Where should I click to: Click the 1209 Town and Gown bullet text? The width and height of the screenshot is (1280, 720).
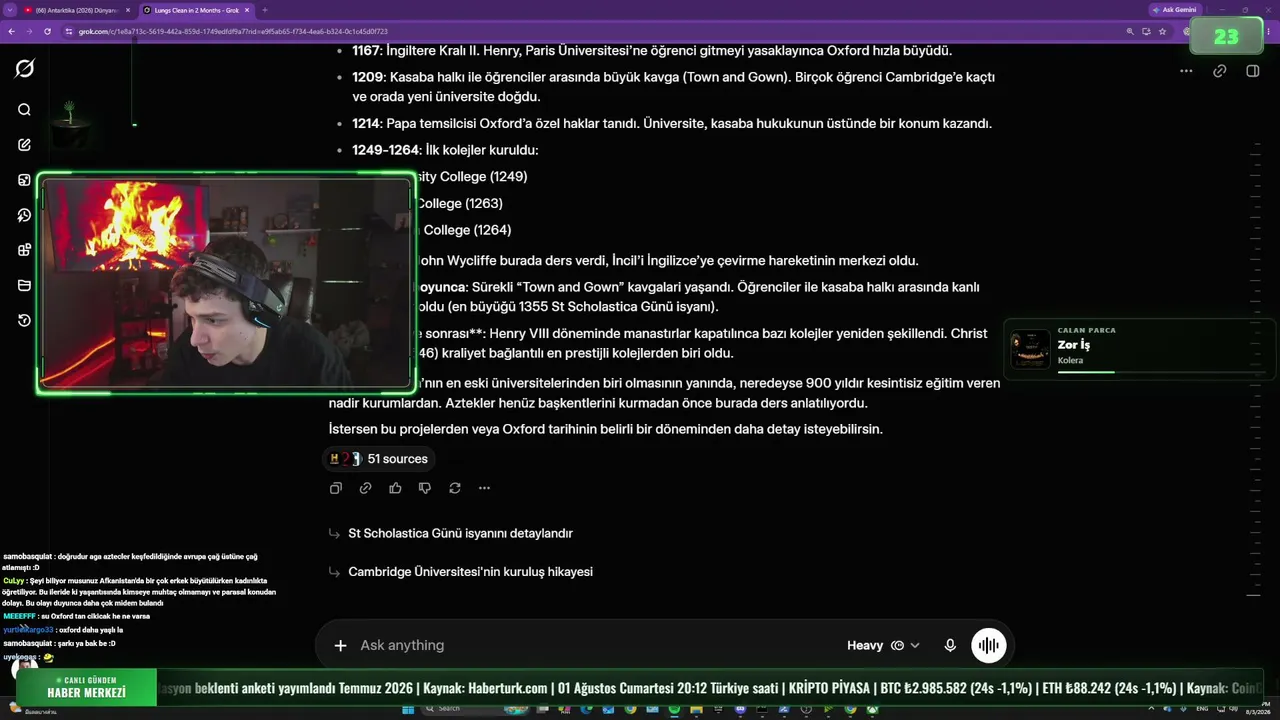673,87
